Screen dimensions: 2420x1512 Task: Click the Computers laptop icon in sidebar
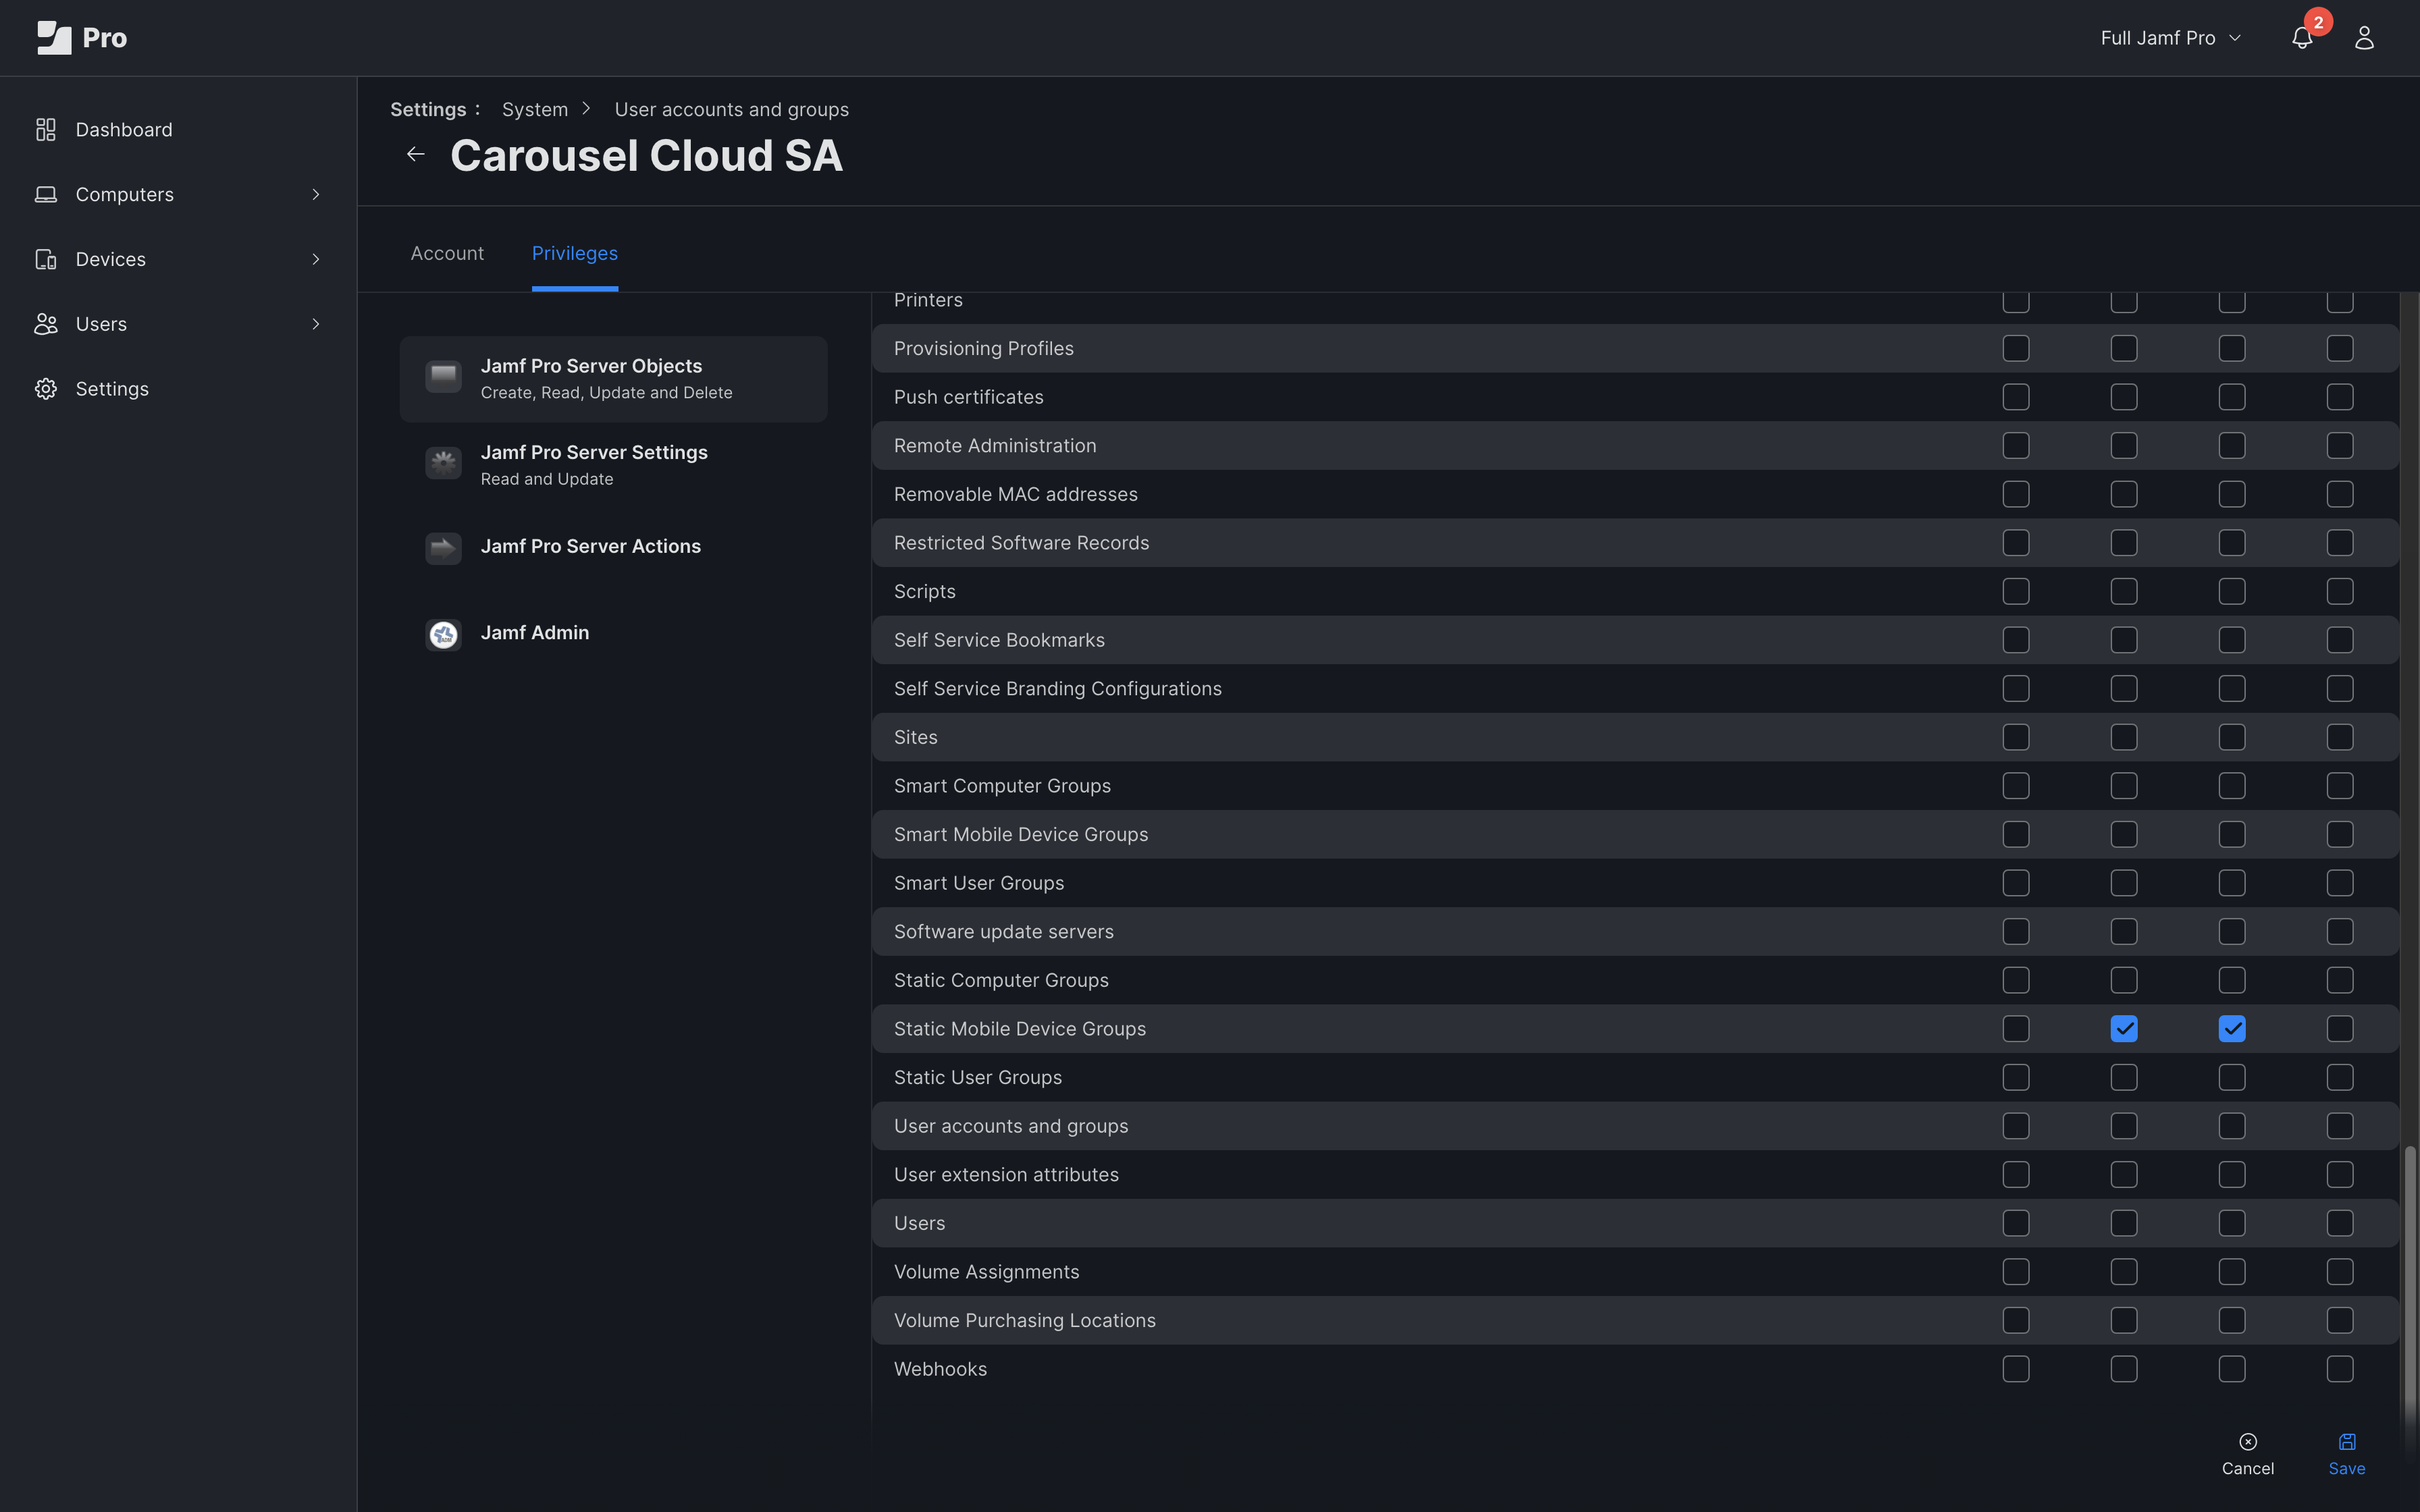pos(46,194)
